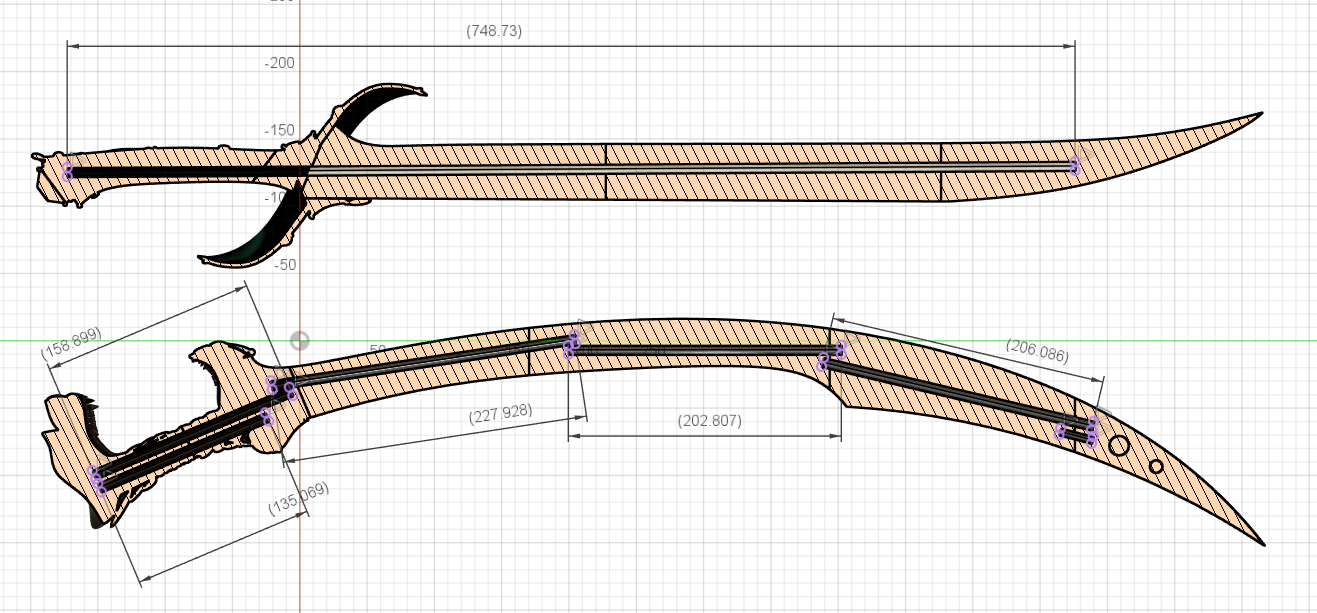Select the larger circle near the curved sword tip
This screenshot has height=613, width=1317.
coord(1120,446)
